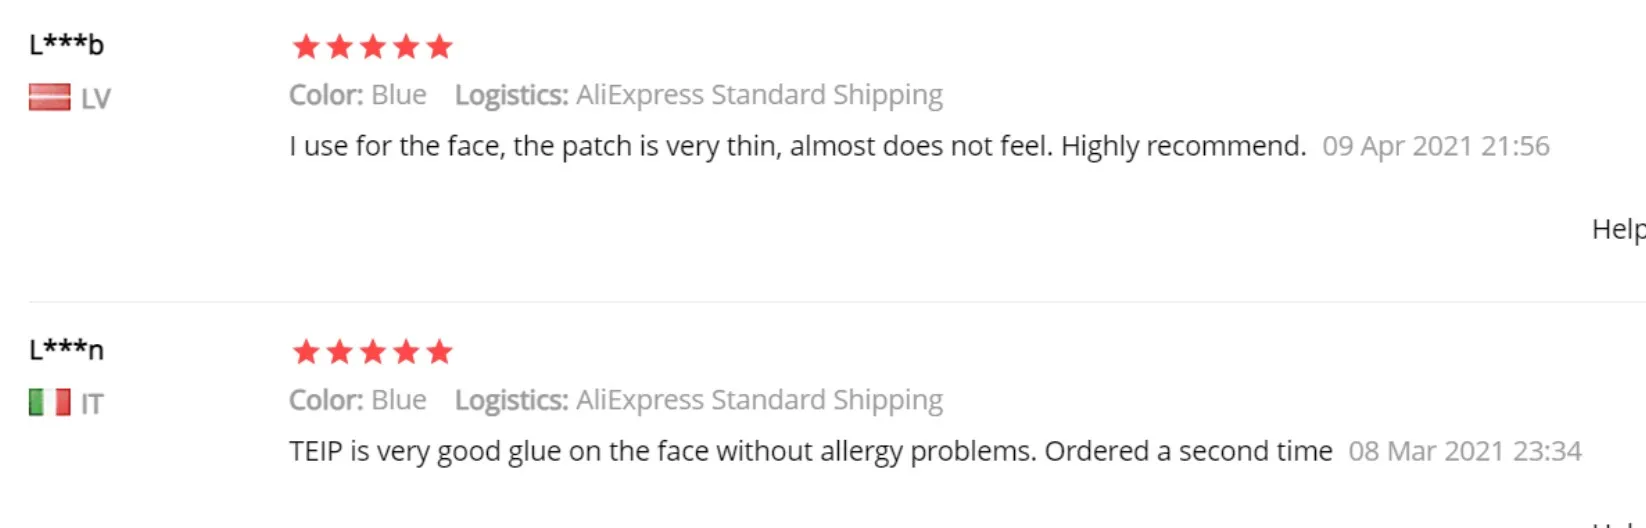Click the partially visible Helpful link for L***b's review

pos(1617,229)
